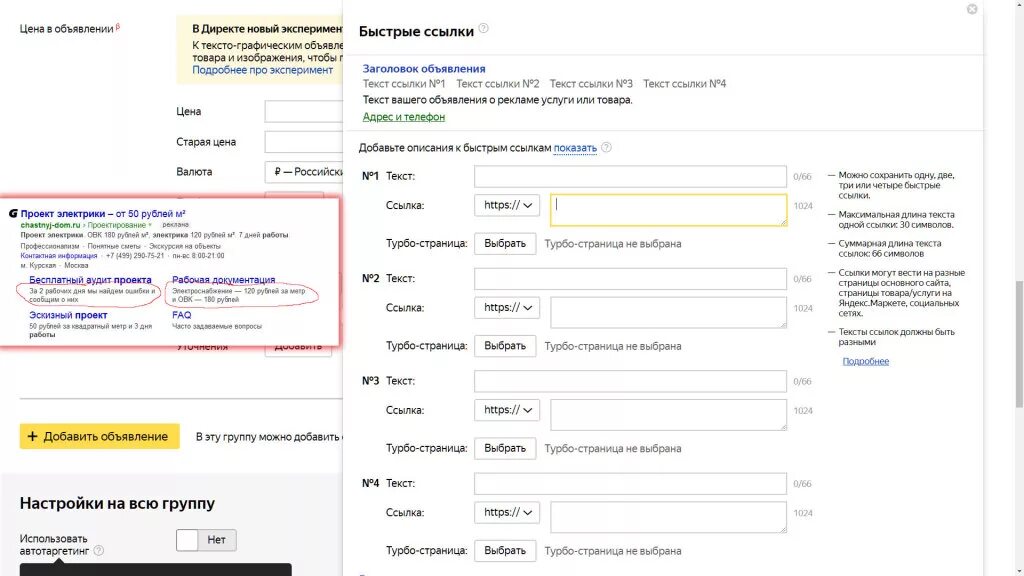Click help icon near автотаргетинг label
Image resolution: width=1024 pixels, height=576 pixels.
click(x=98, y=550)
